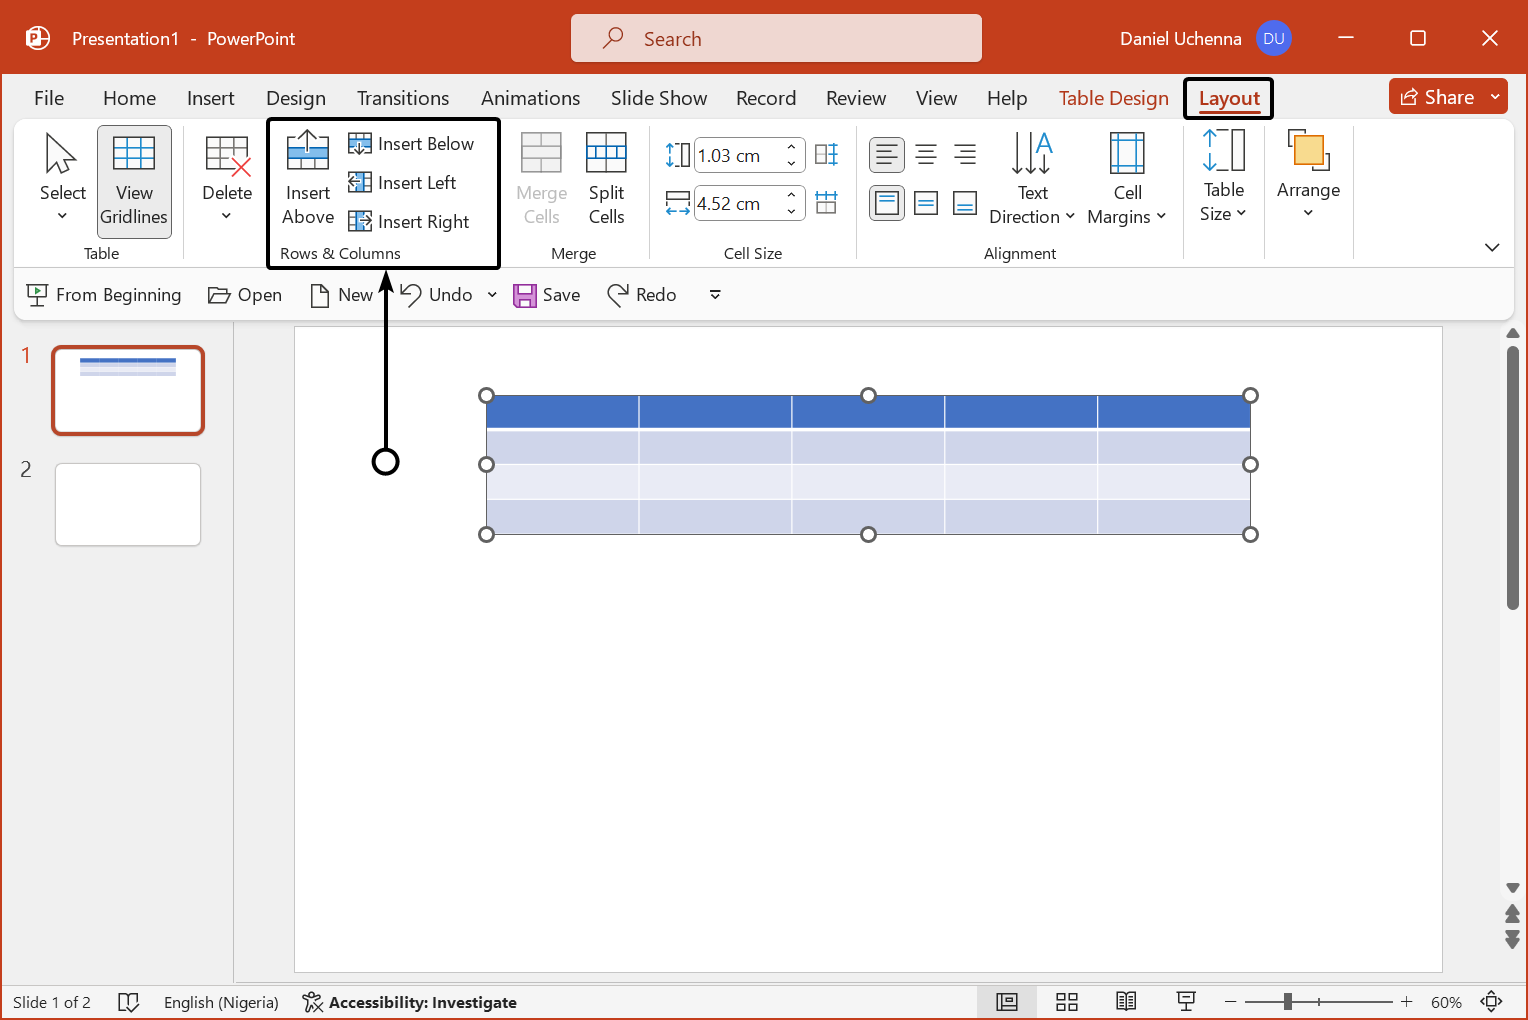Image resolution: width=1528 pixels, height=1020 pixels.
Task: Toggle Align Left text alignment
Action: [x=887, y=155]
